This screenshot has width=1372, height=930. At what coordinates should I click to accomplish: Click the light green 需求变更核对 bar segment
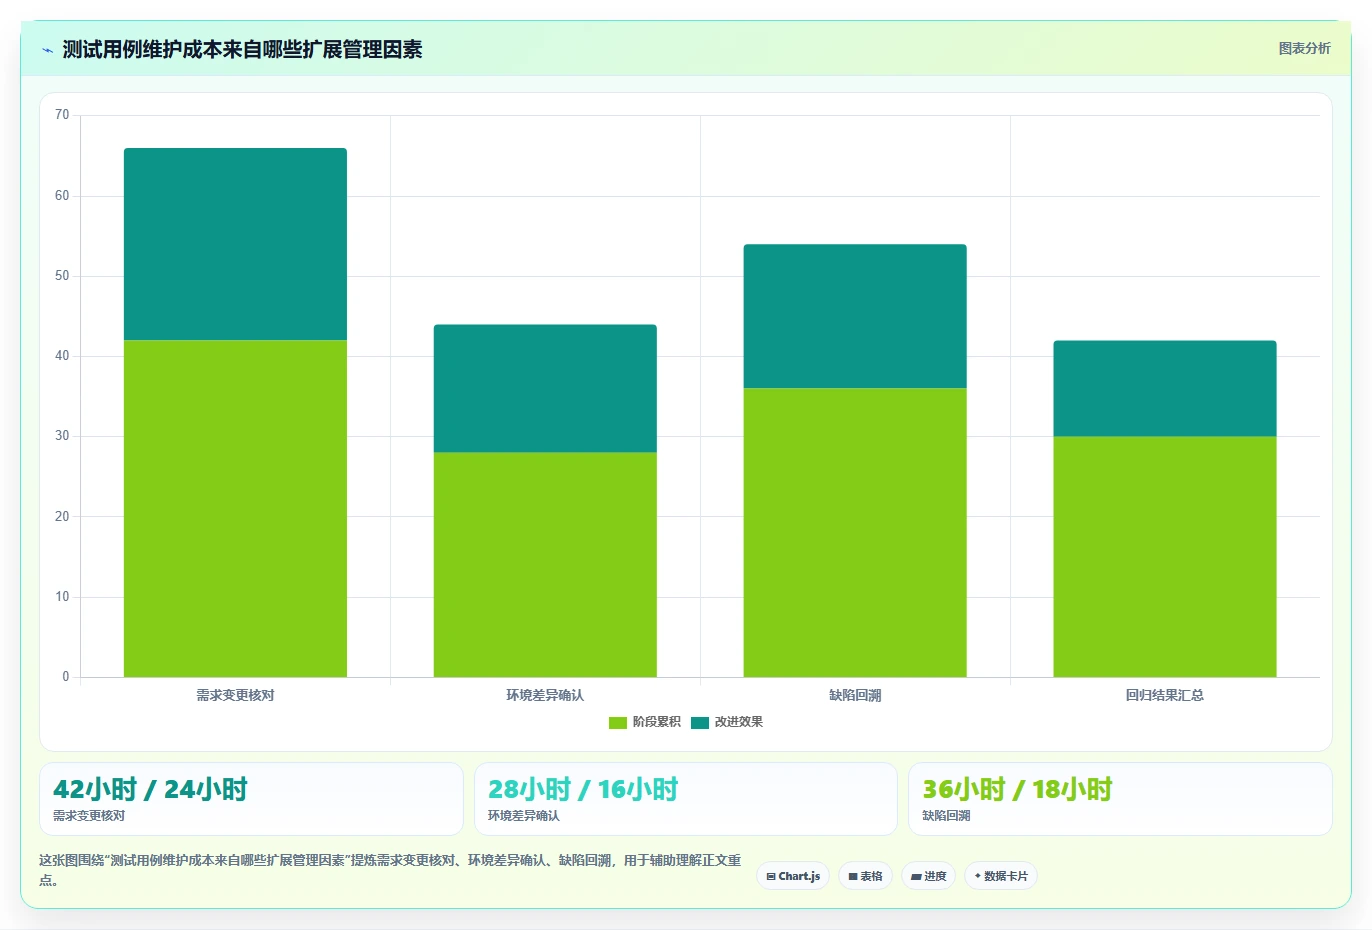click(x=235, y=509)
